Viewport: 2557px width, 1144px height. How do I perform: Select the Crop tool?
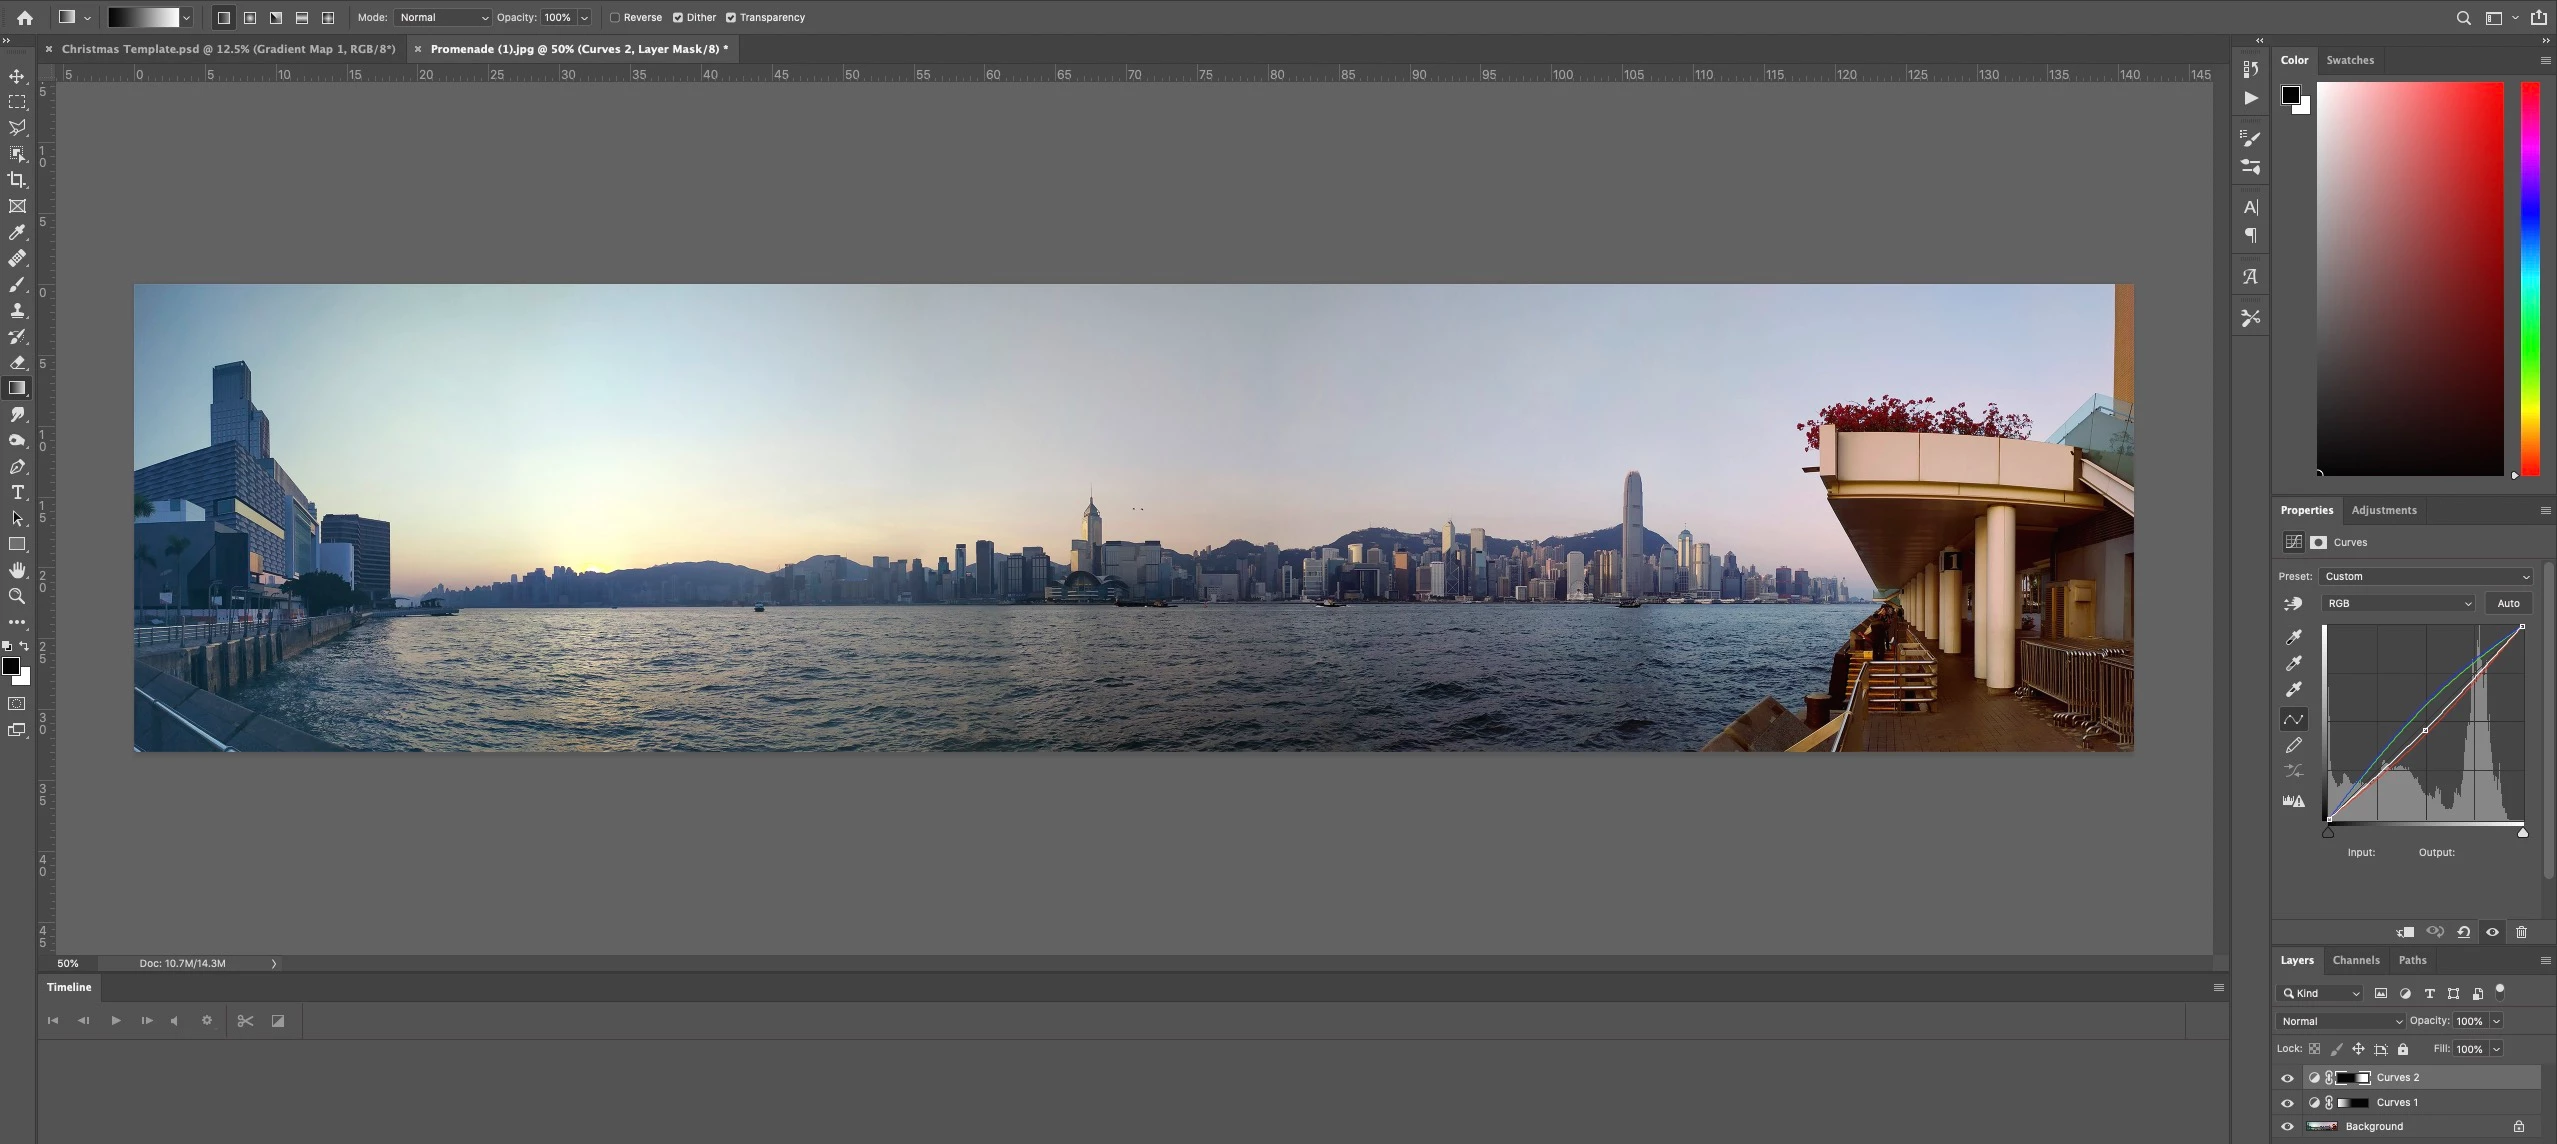click(x=17, y=180)
